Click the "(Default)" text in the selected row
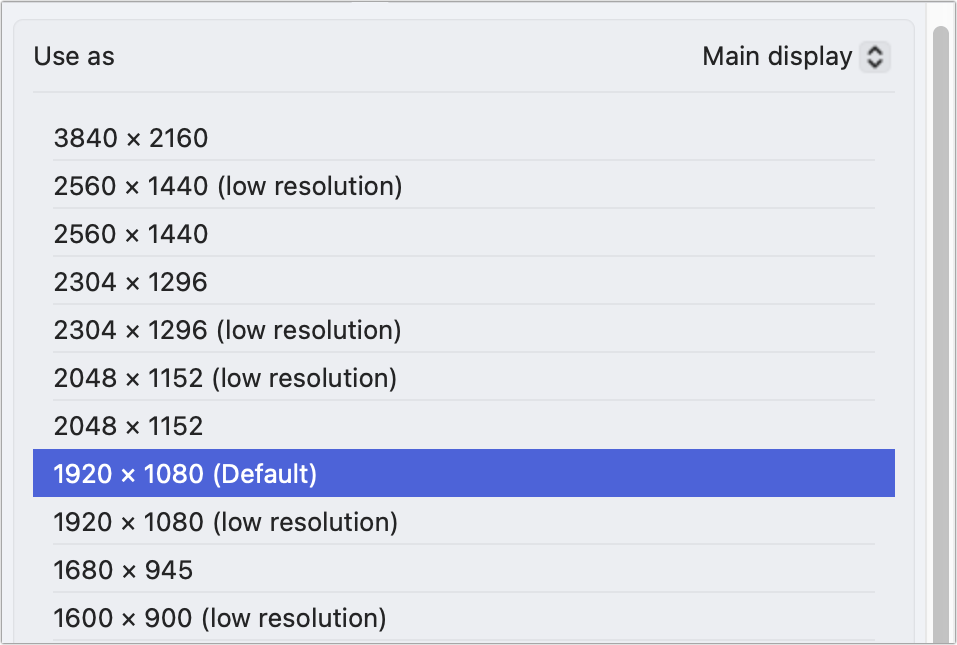This screenshot has width=957, height=645. pos(264,474)
